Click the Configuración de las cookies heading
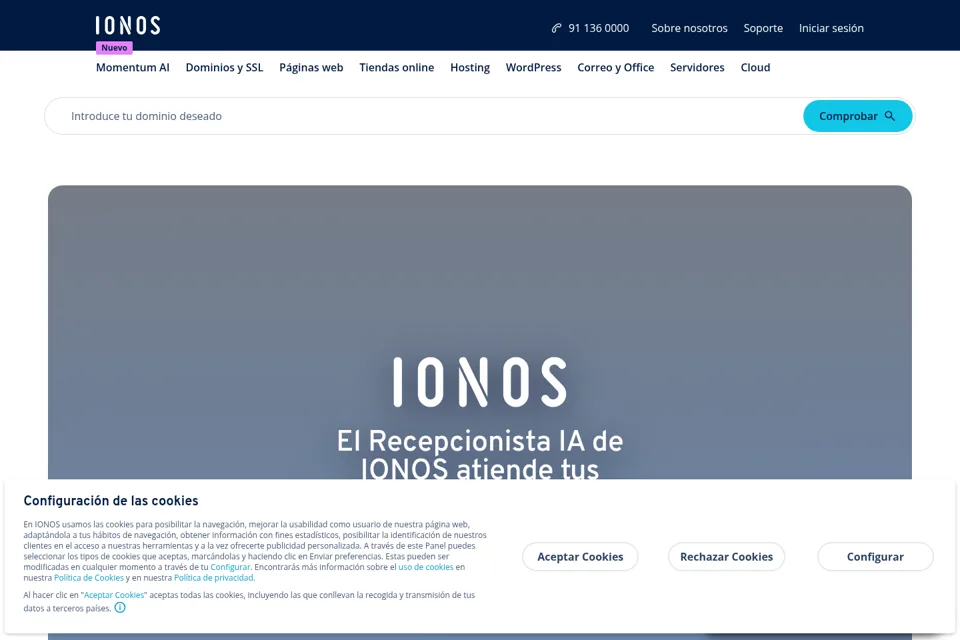The image size is (960, 640). tap(111, 500)
